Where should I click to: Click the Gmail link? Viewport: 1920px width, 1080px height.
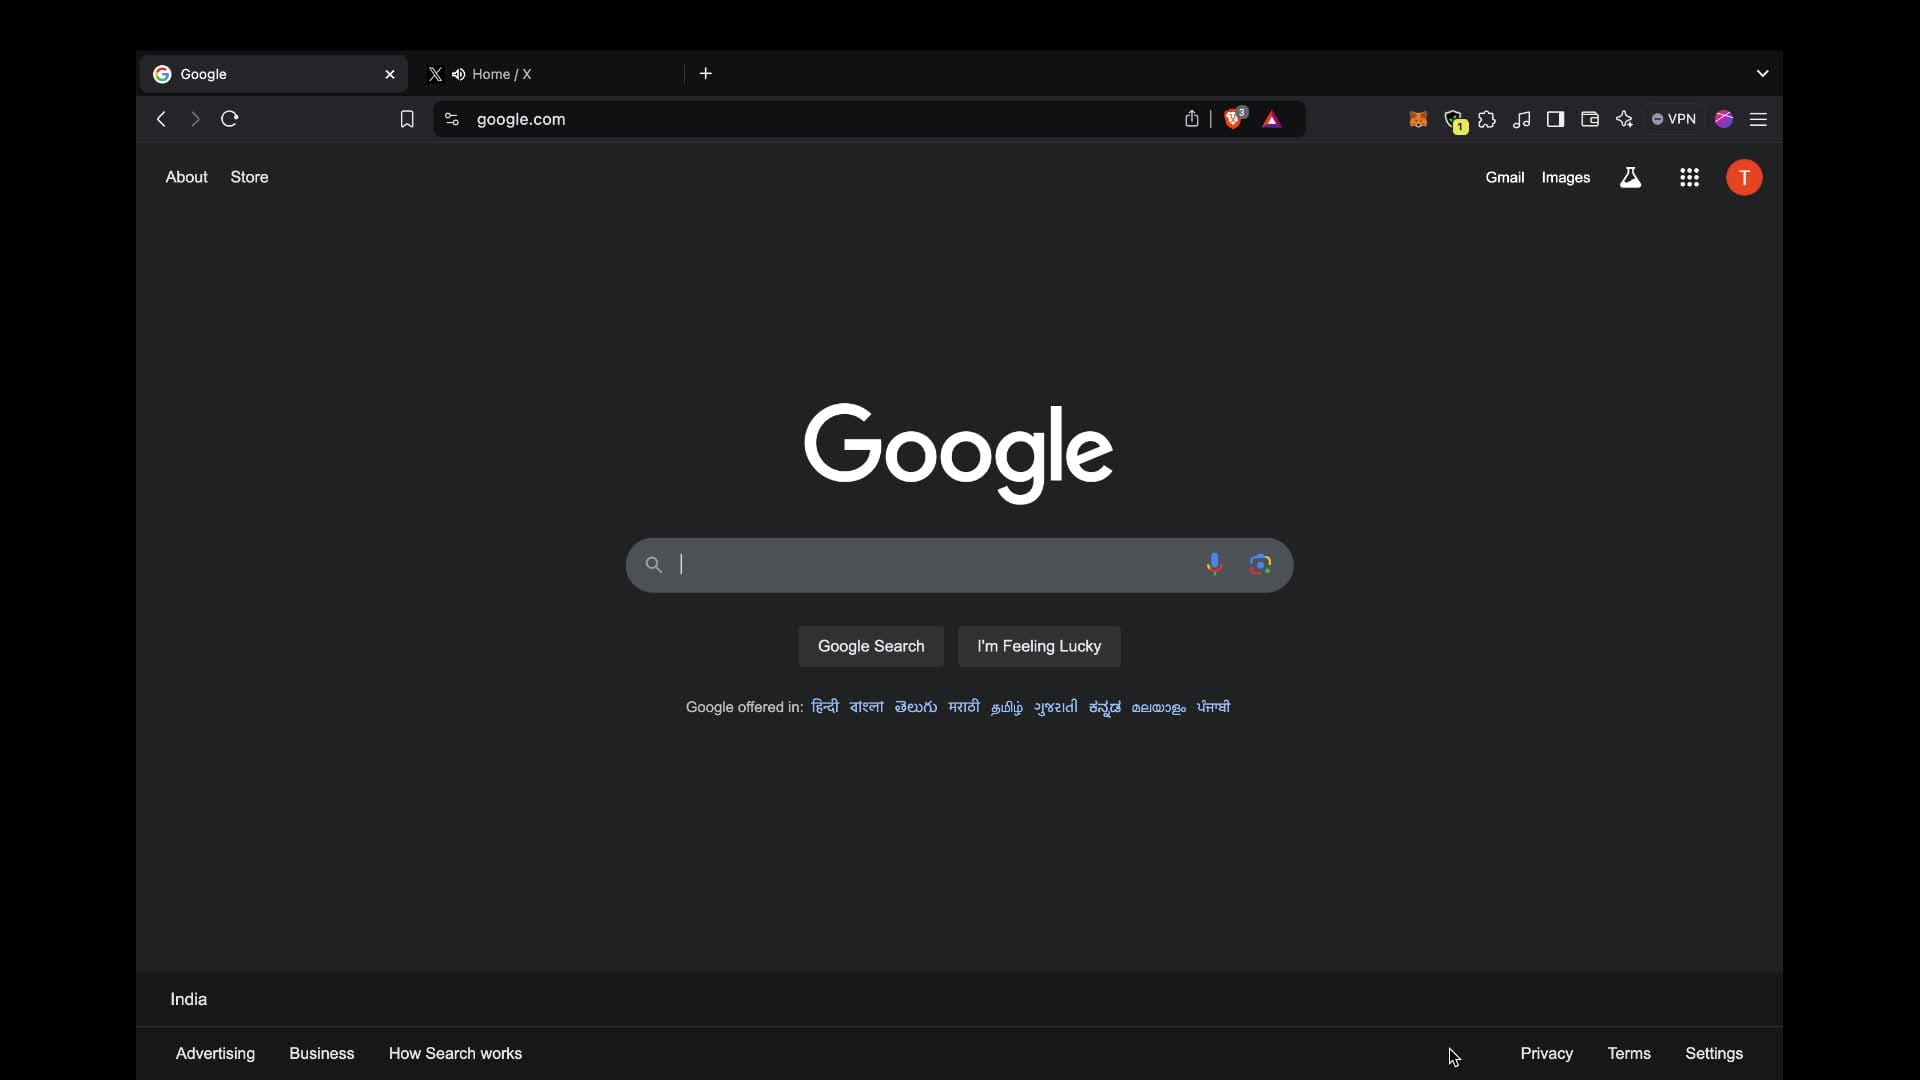point(1505,177)
